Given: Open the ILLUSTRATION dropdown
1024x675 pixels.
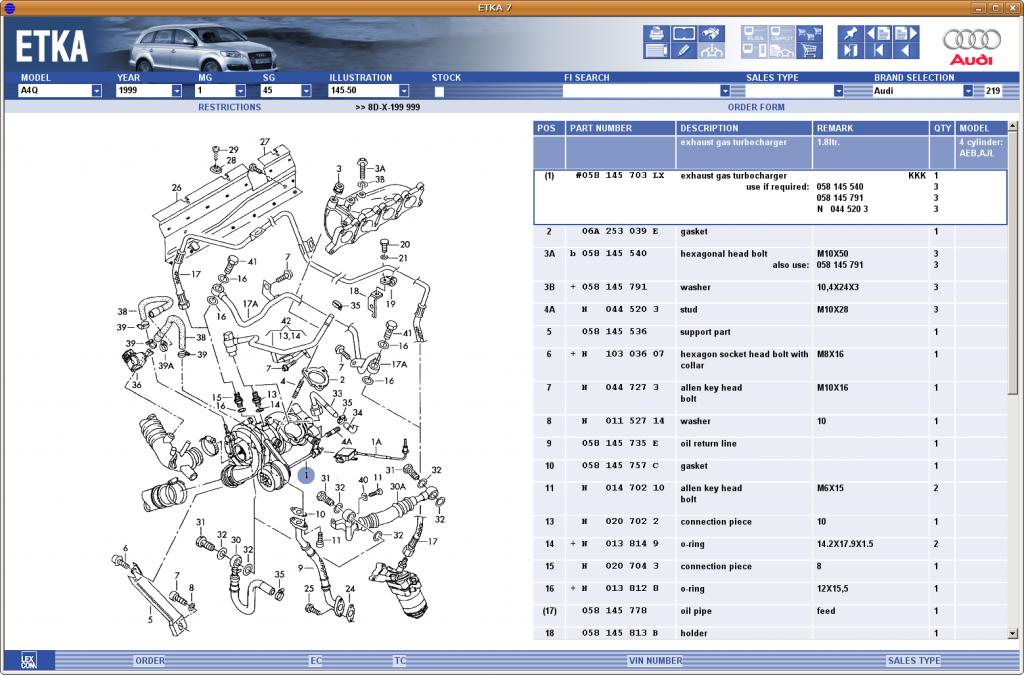Looking at the screenshot, I should [x=403, y=91].
